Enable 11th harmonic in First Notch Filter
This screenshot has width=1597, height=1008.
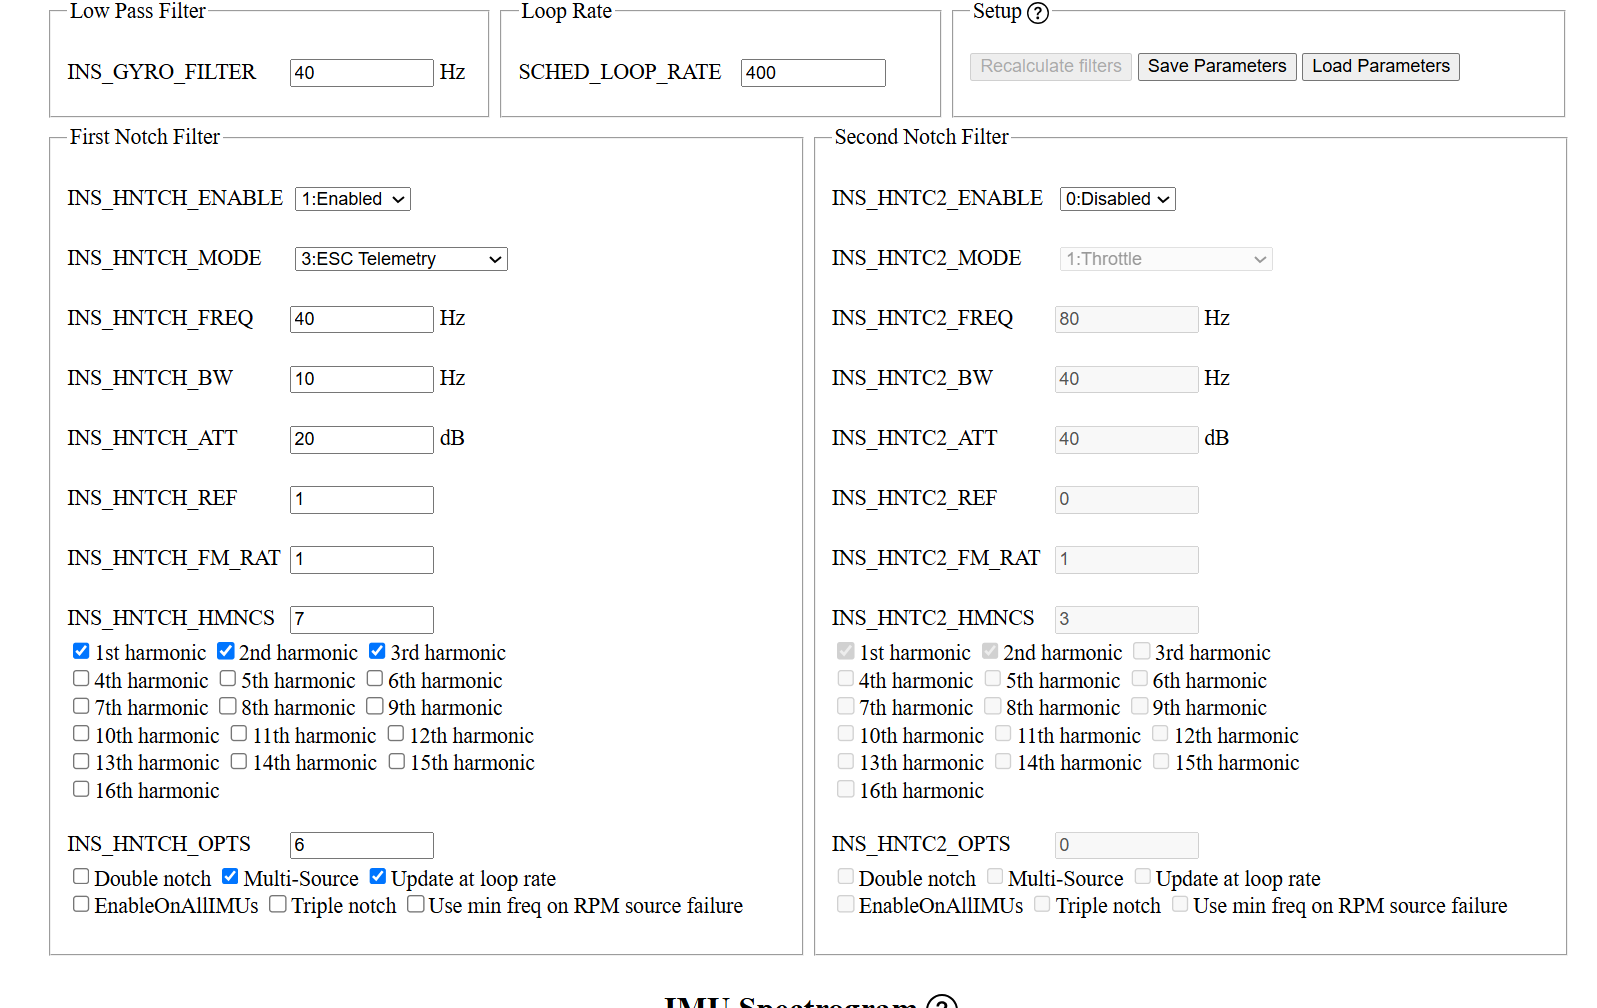239,733
